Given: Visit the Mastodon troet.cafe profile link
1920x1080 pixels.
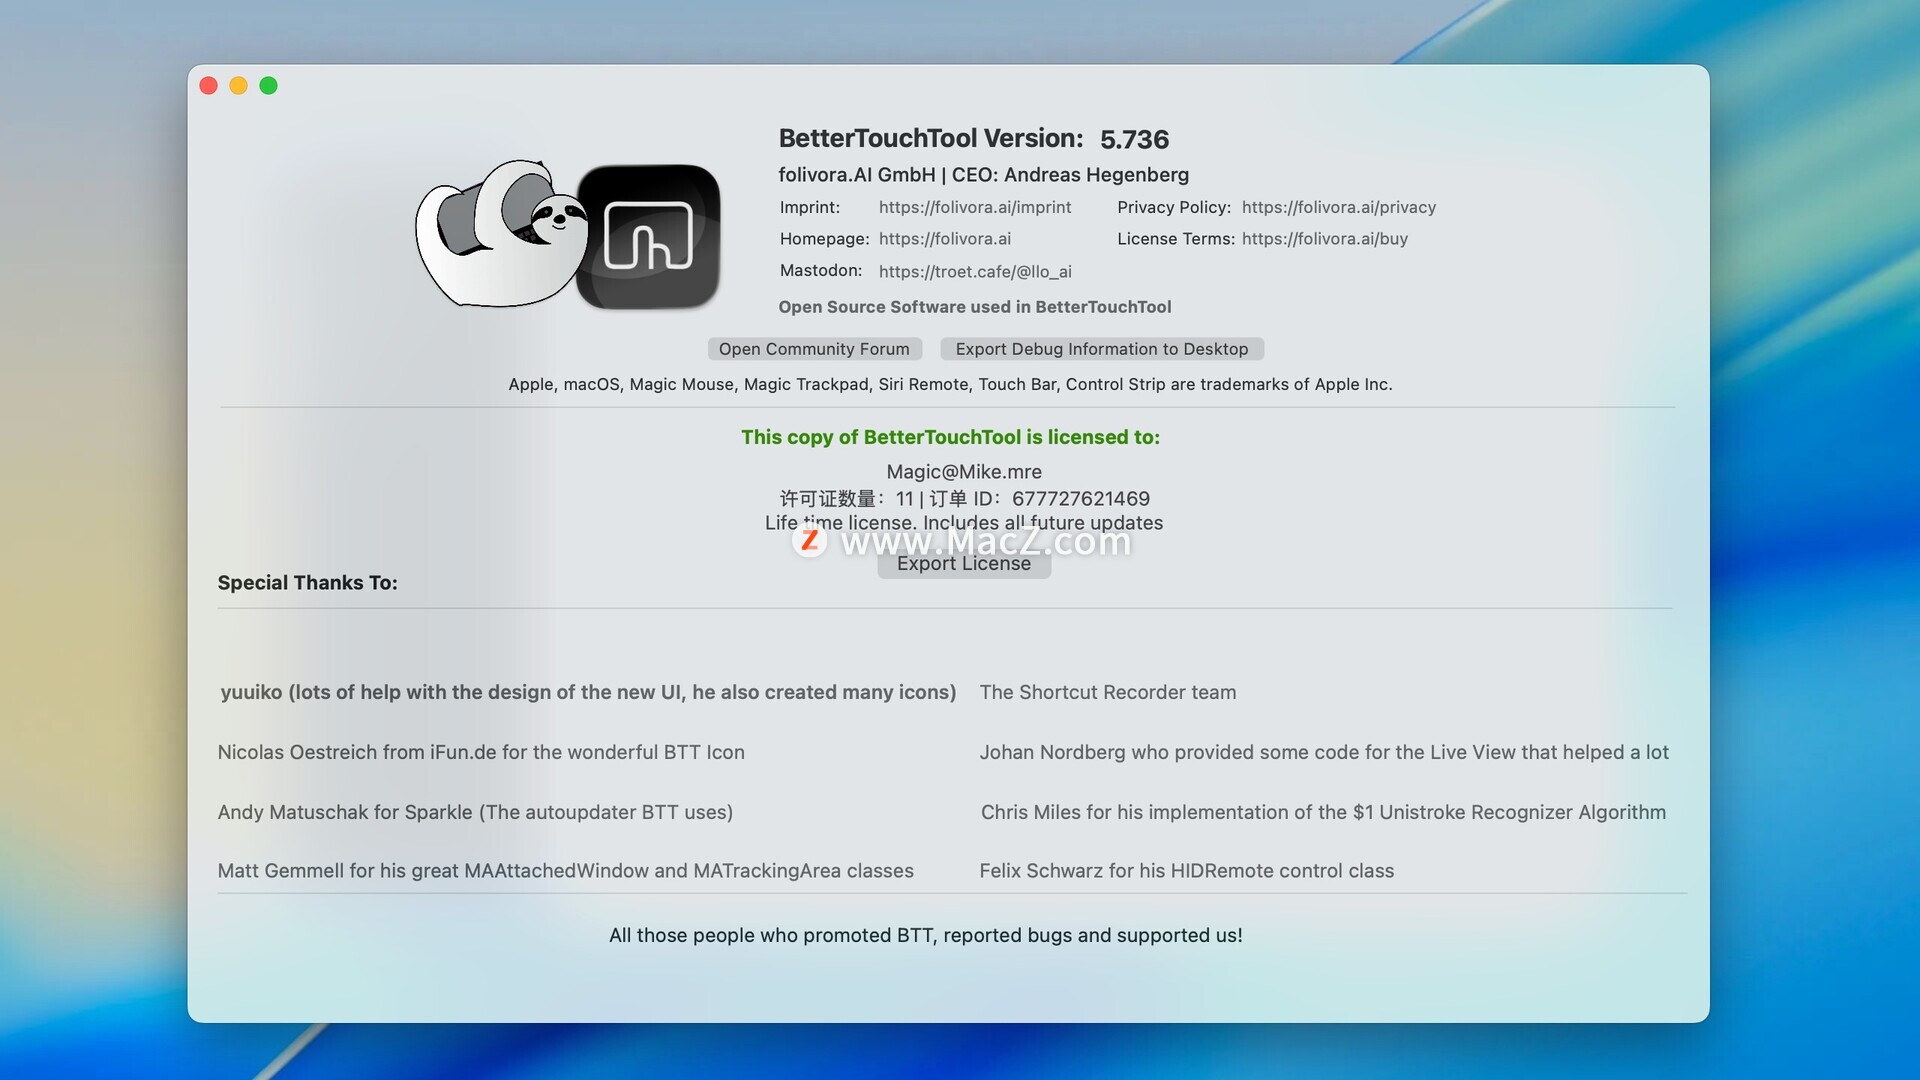Looking at the screenshot, I should tap(974, 271).
